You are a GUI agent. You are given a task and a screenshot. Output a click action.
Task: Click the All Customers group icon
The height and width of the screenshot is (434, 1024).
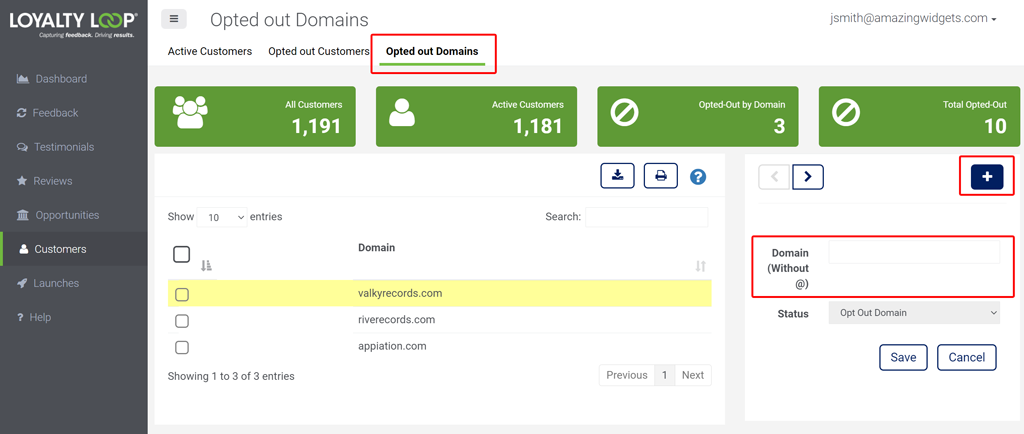(x=190, y=111)
